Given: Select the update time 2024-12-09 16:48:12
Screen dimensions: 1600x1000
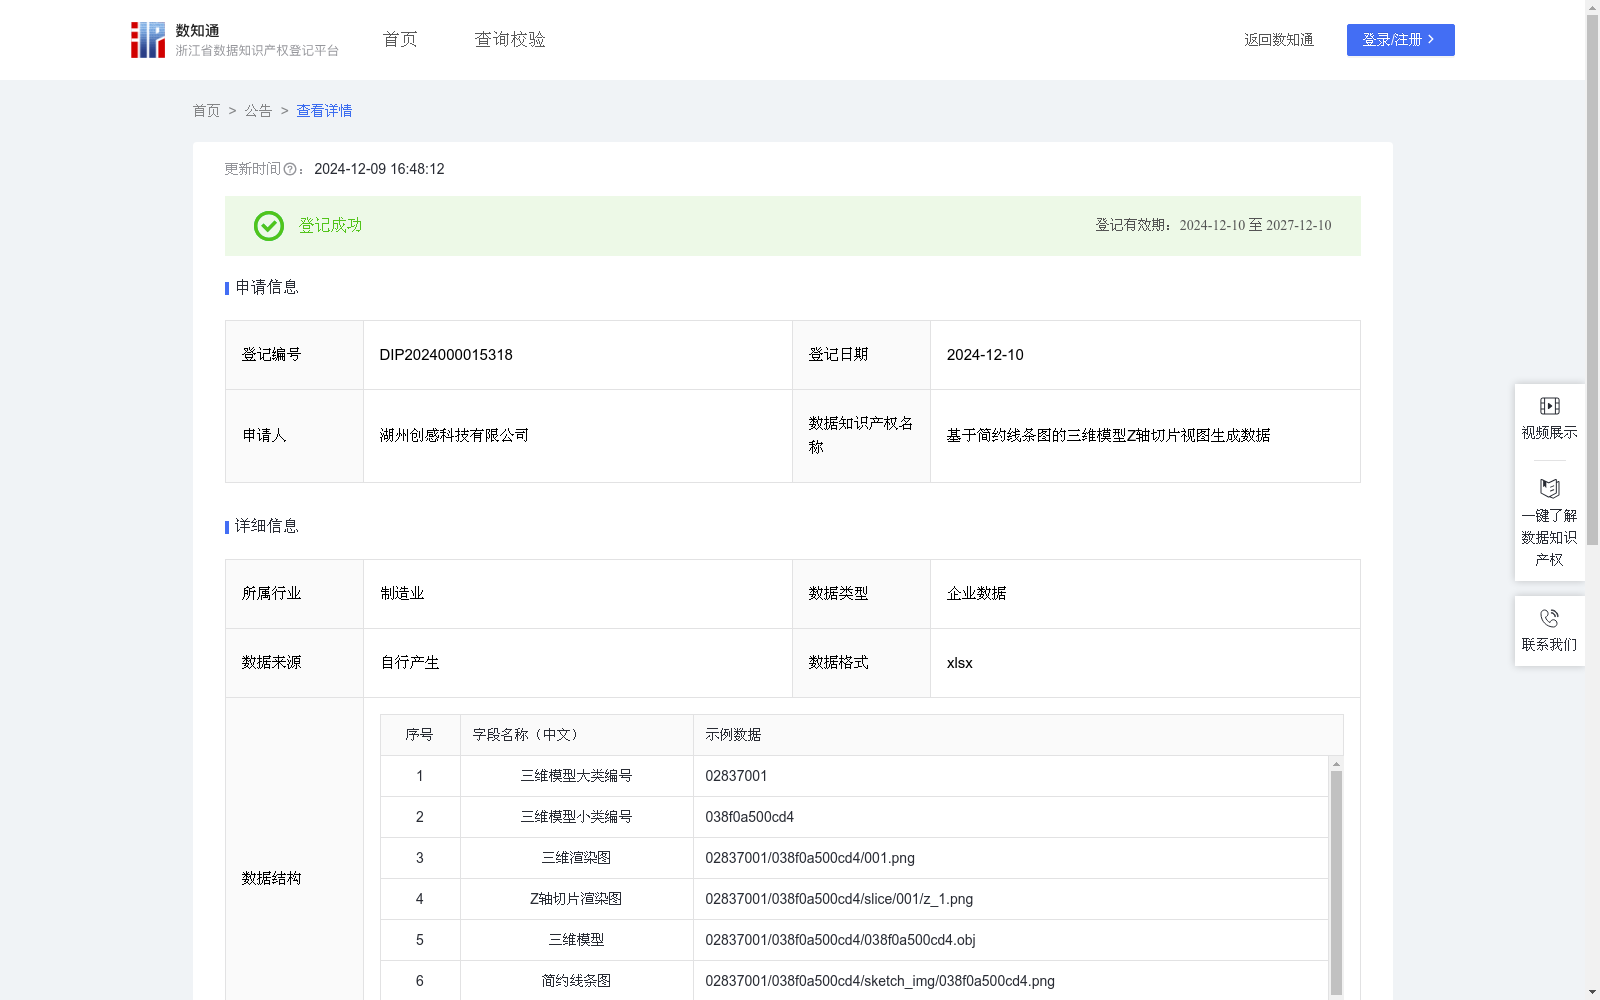Looking at the screenshot, I should (x=379, y=170).
